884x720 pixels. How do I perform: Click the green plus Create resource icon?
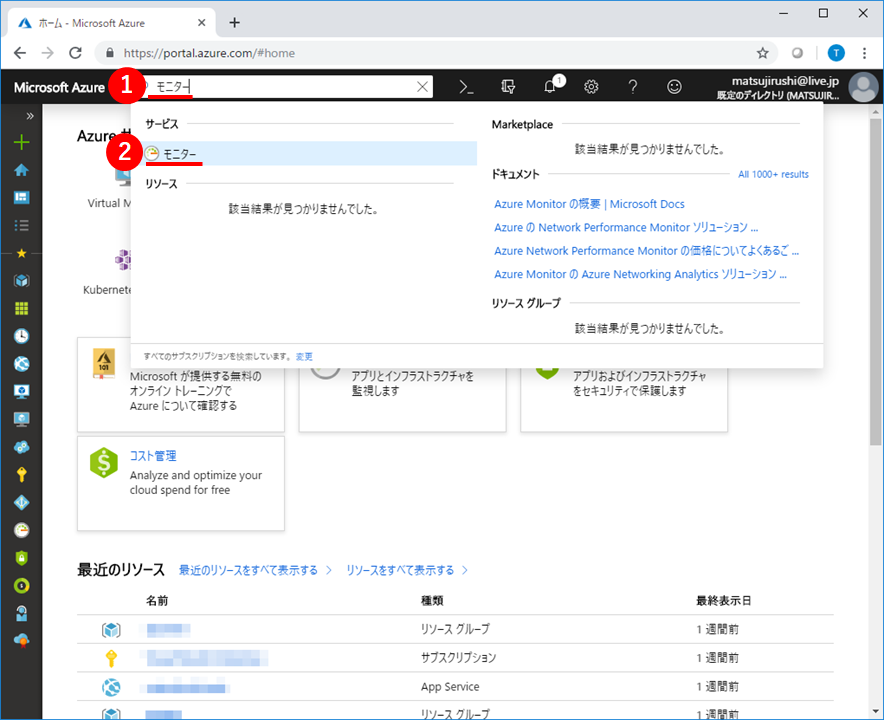tap(21, 142)
